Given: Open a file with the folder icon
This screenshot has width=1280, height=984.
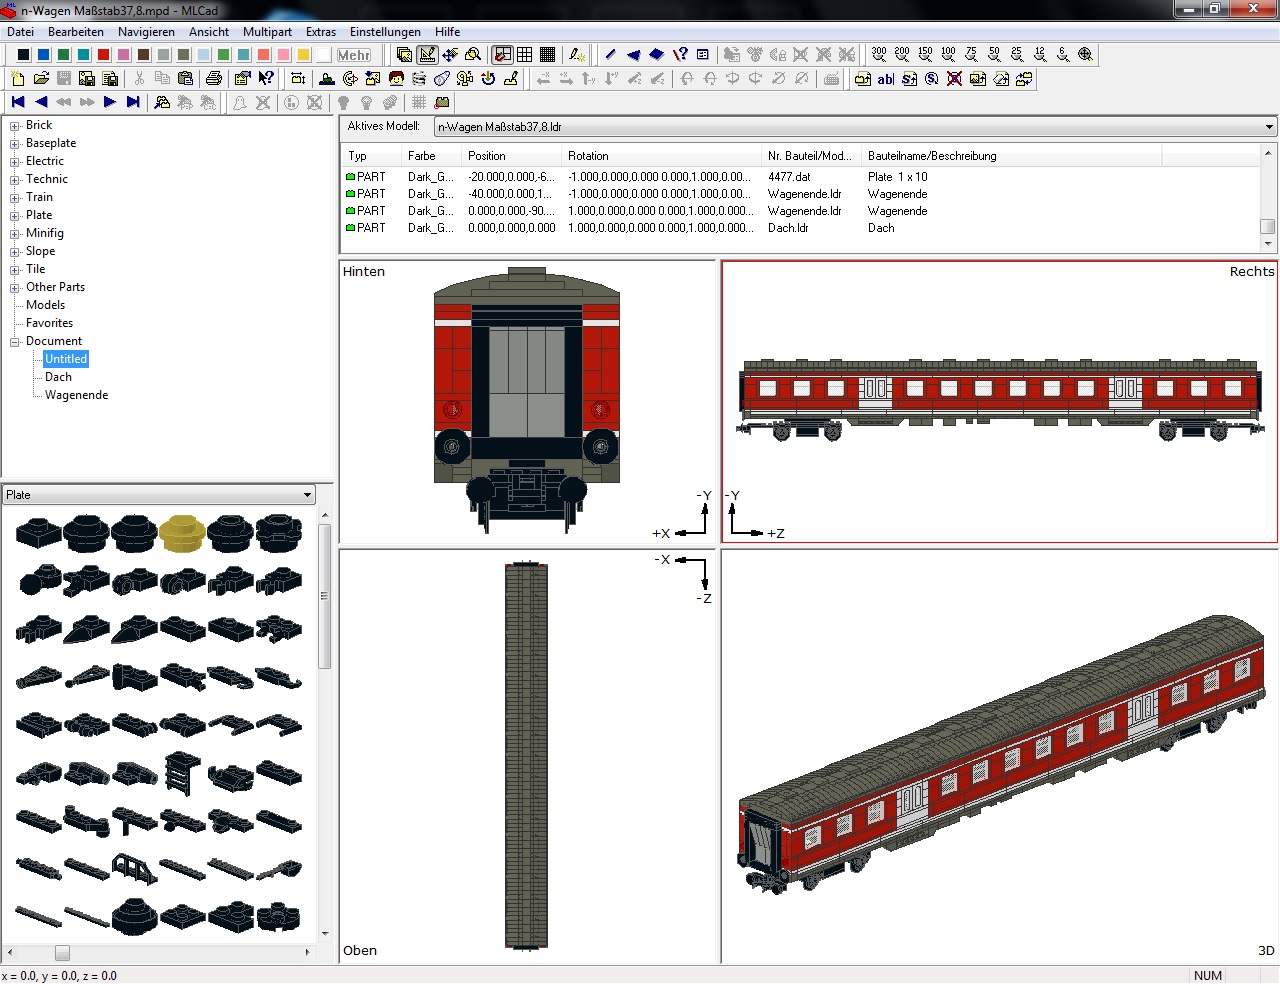Looking at the screenshot, I should 41,78.
